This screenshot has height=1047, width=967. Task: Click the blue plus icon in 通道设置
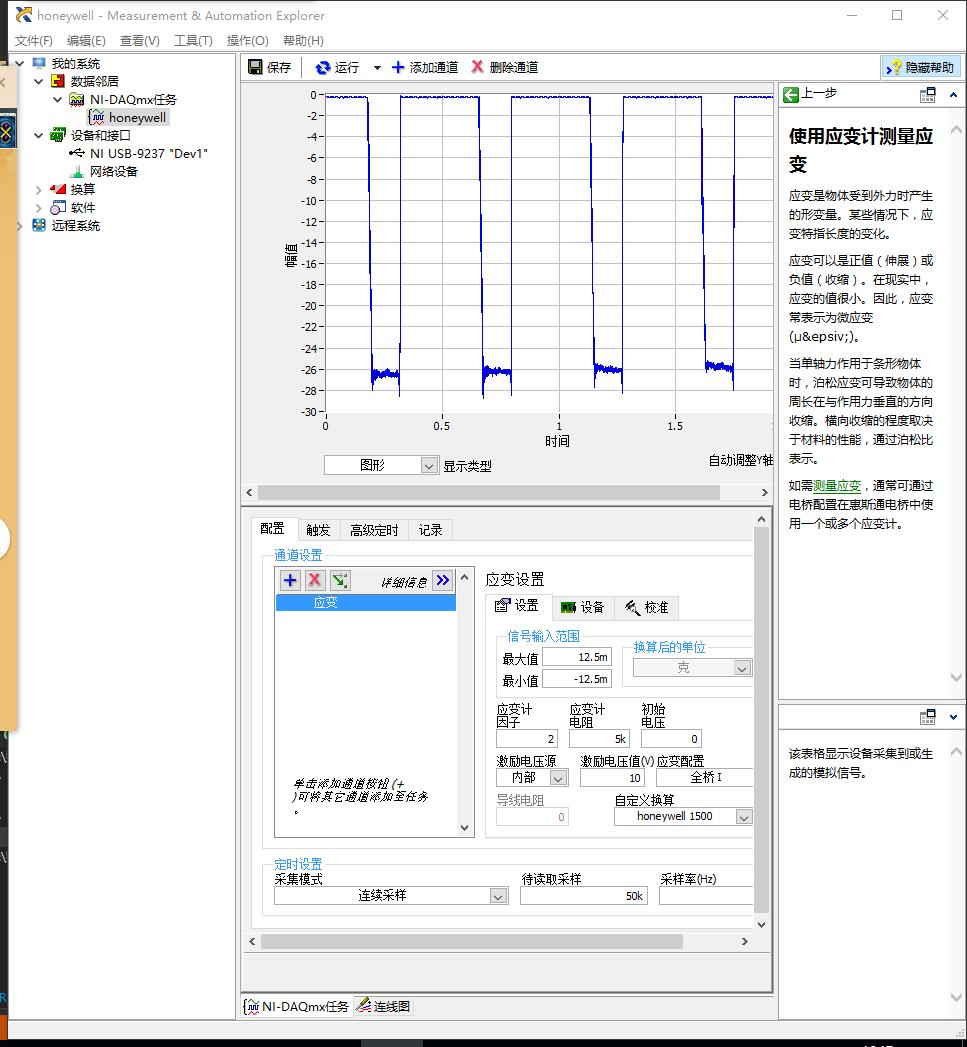291,580
